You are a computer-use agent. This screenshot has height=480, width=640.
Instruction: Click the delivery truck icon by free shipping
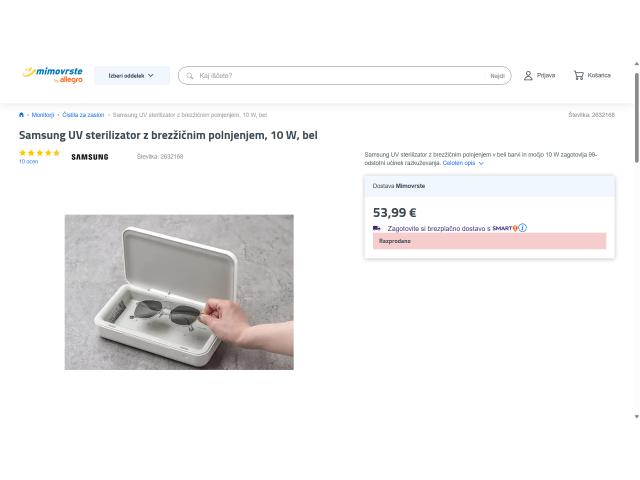[377, 228]
